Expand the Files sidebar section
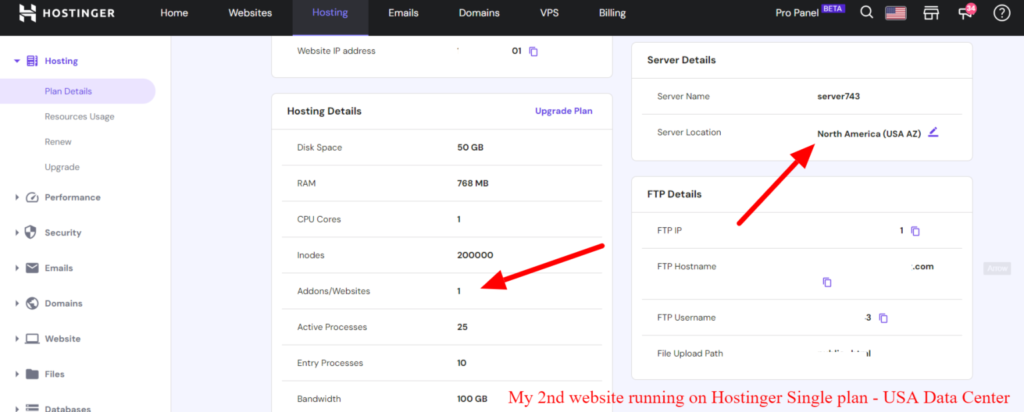Image resolution: width=1024 pixels, height=412 pixels. [17, 374]
